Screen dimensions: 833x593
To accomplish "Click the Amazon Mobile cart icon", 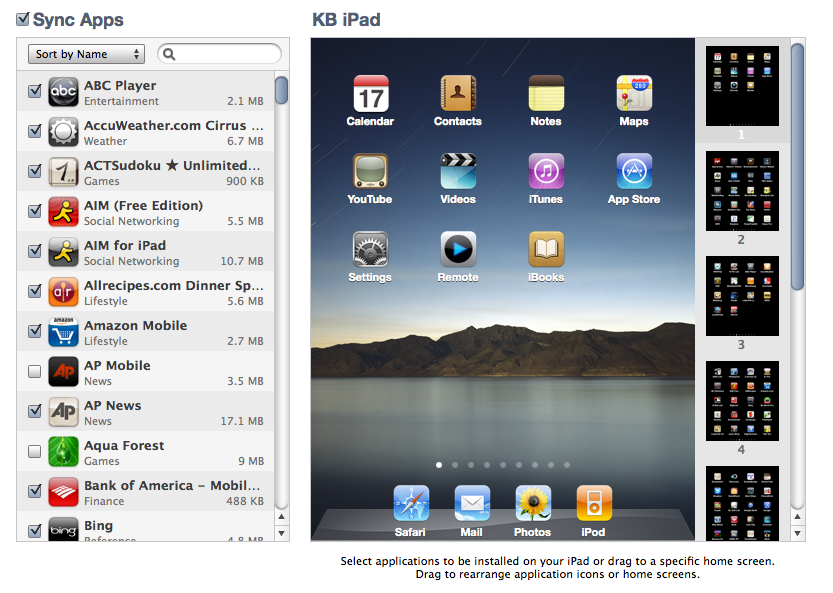I will [x=64, y=332].
